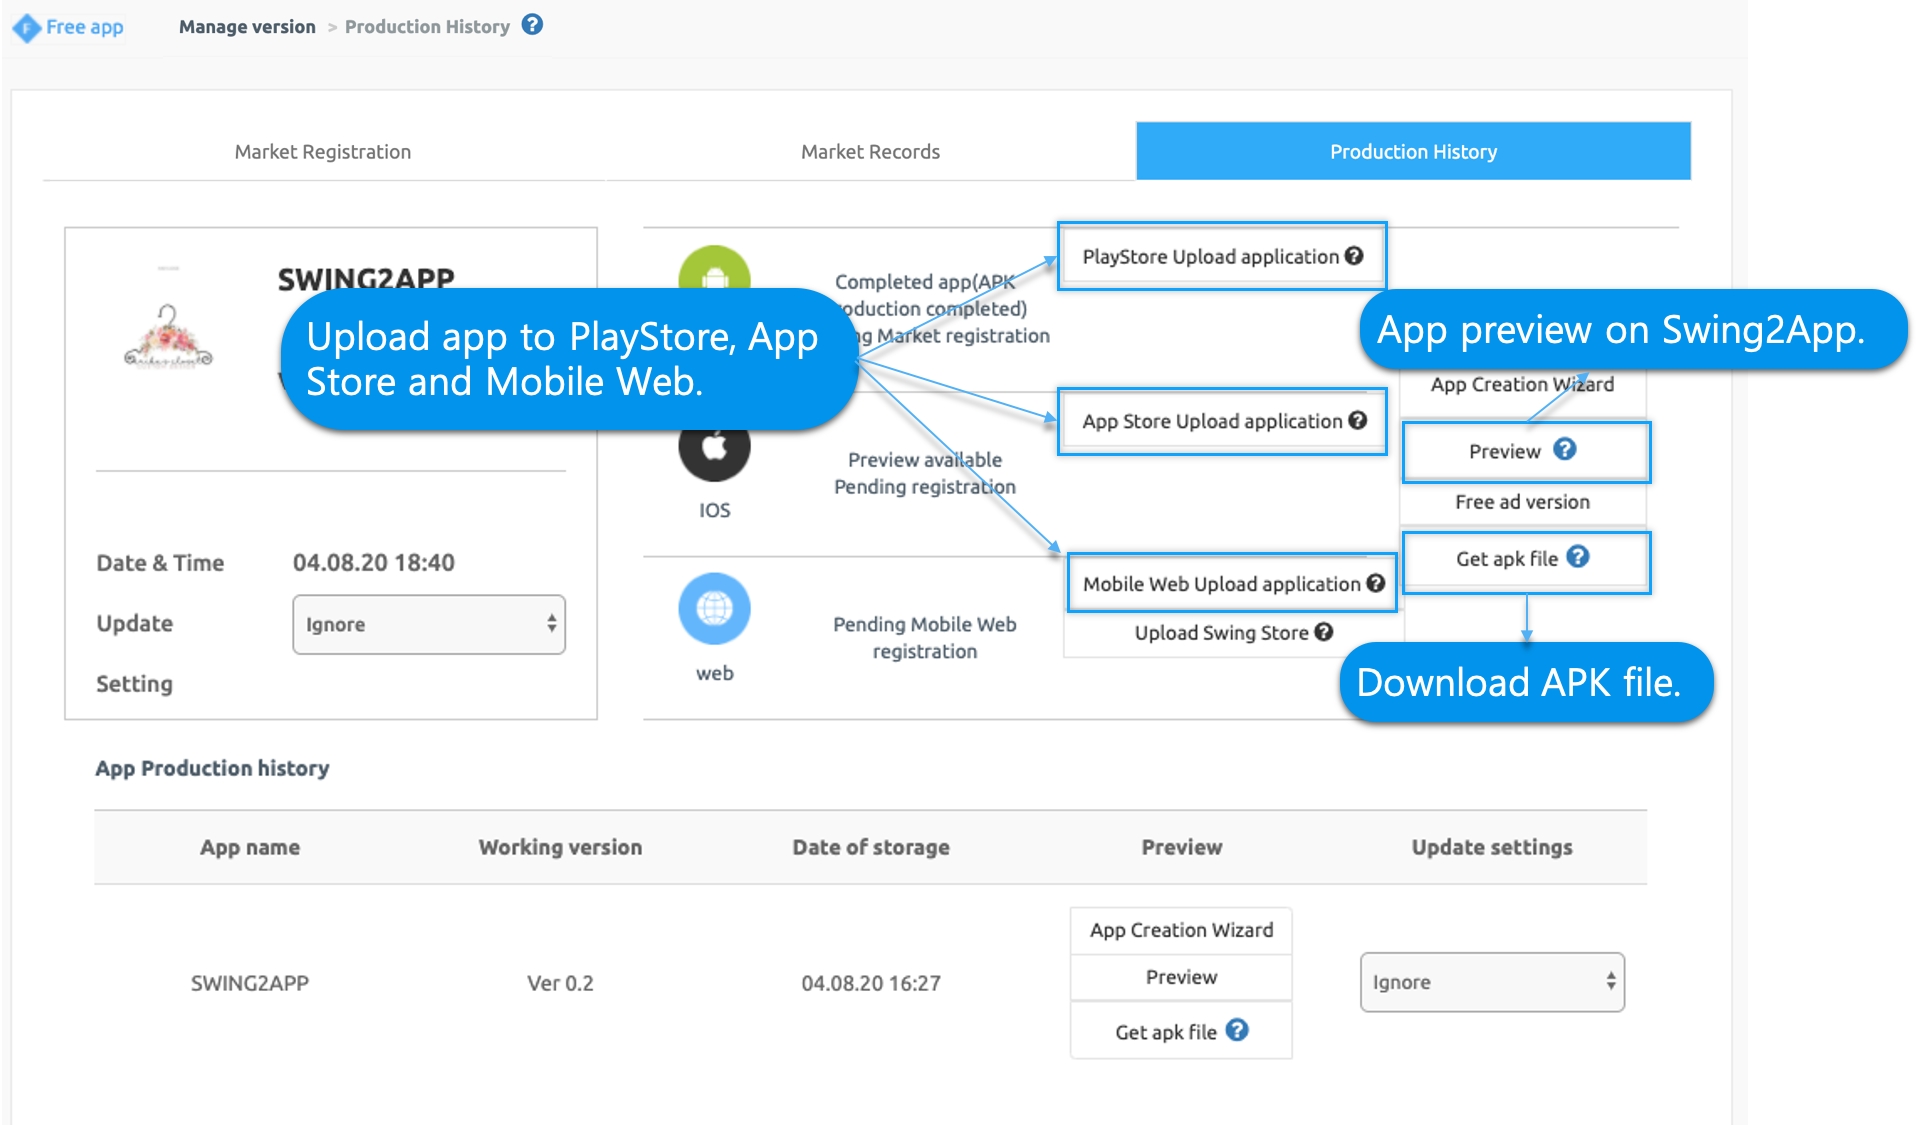The height and width of the screenshot is (1125, 1916).
Task: Open help icon beside history row Get apk file
Action: pos(1237,1030)
